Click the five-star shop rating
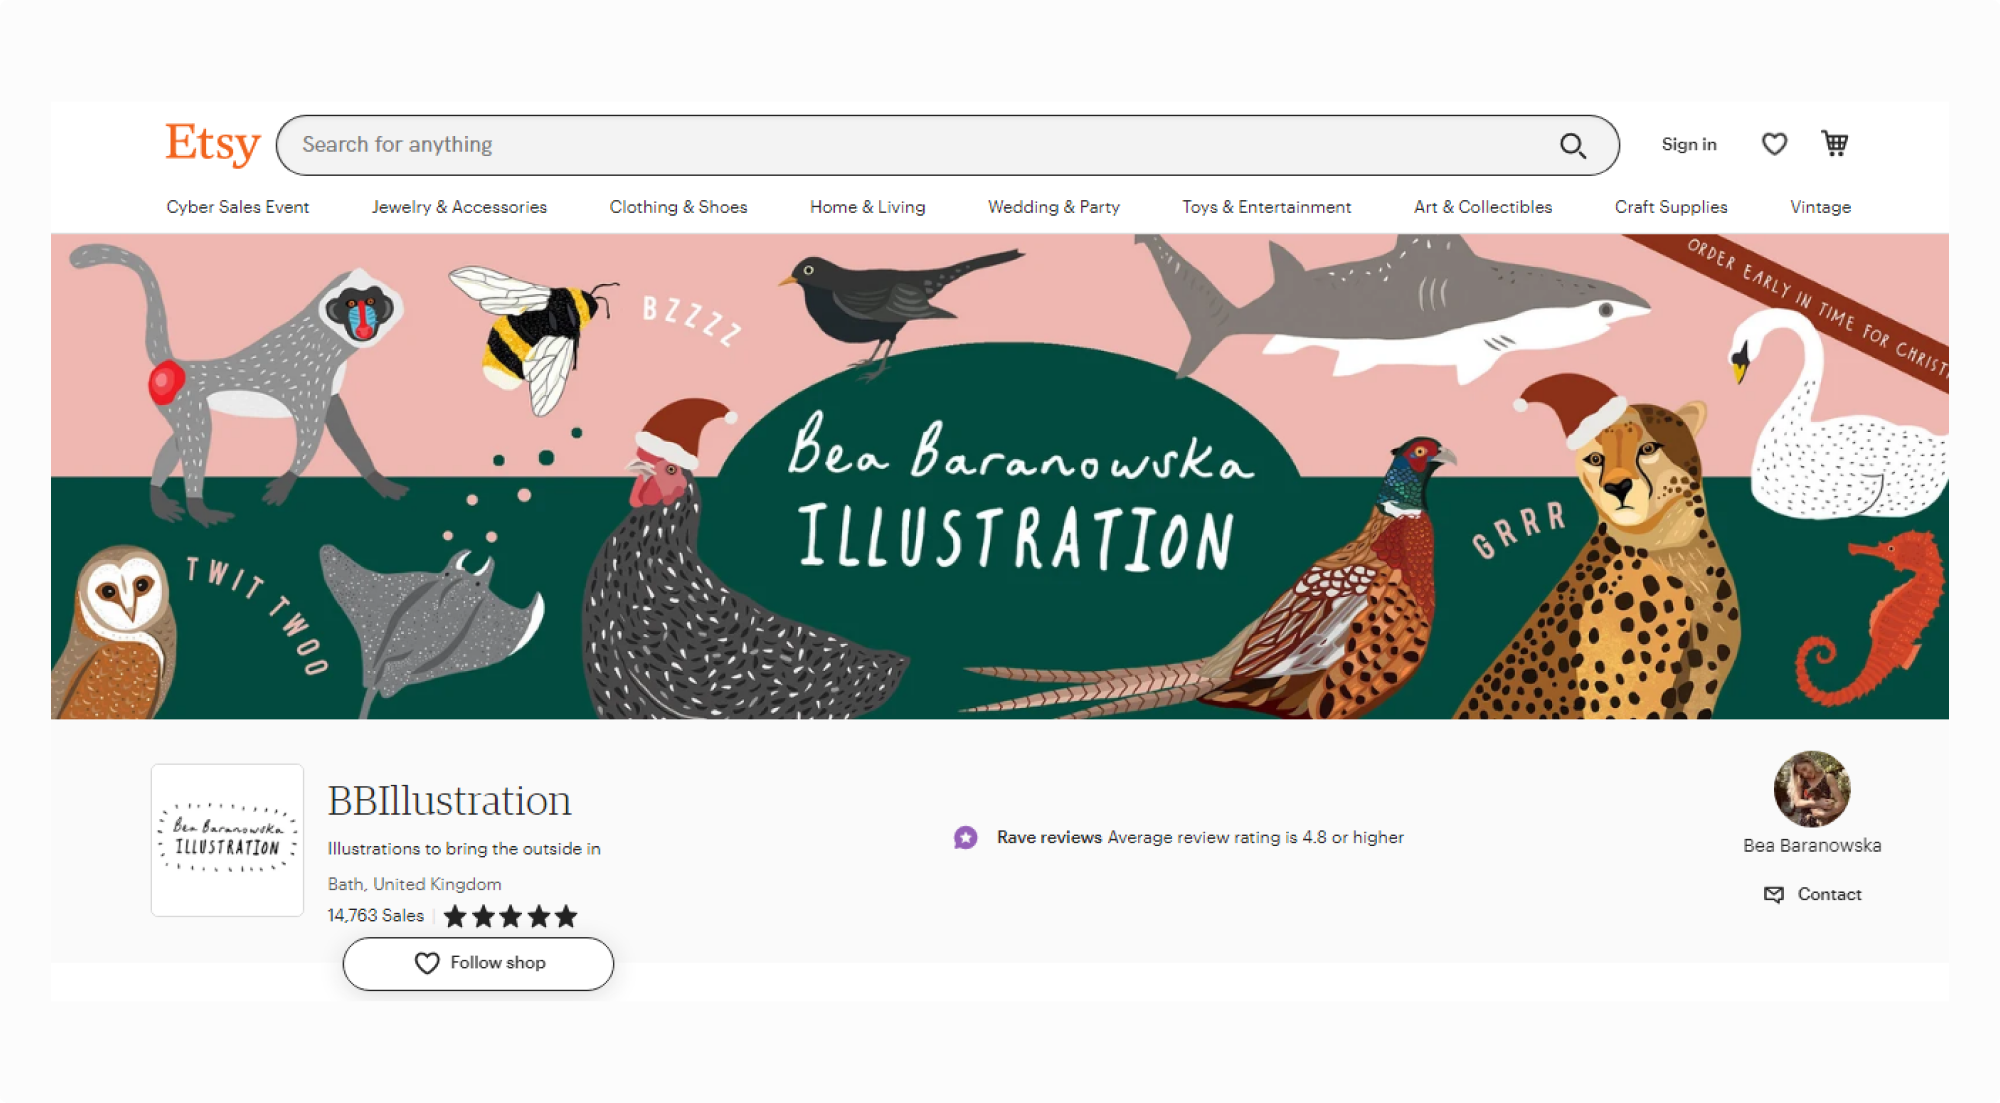The height and width of the screenshot is (1103, 2000). (511, 916)
